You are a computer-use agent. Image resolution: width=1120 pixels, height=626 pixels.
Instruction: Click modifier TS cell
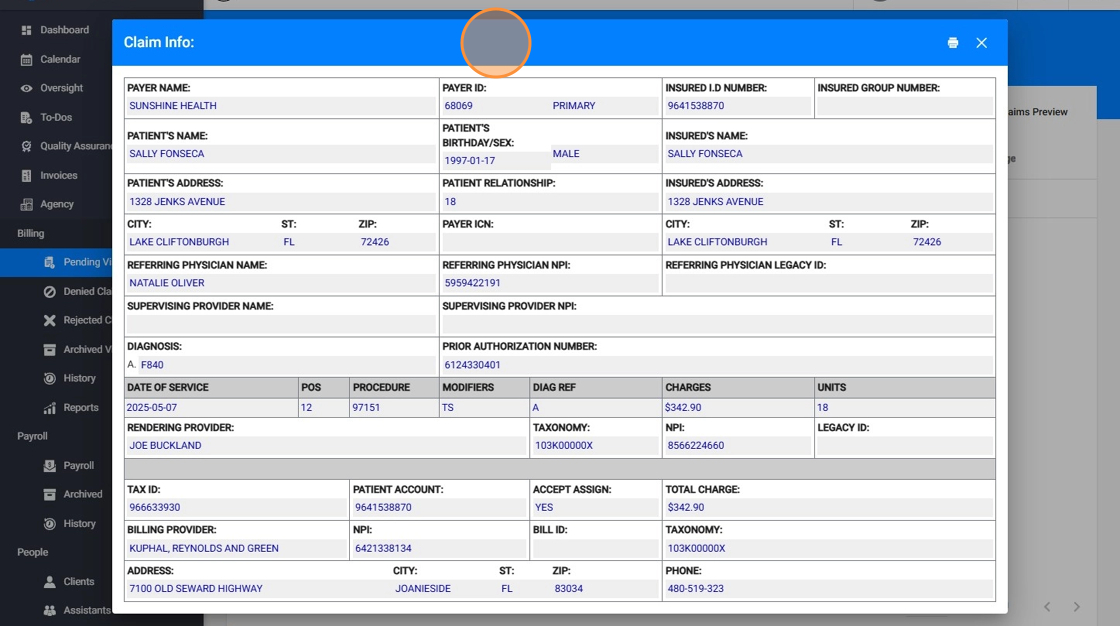484,407
